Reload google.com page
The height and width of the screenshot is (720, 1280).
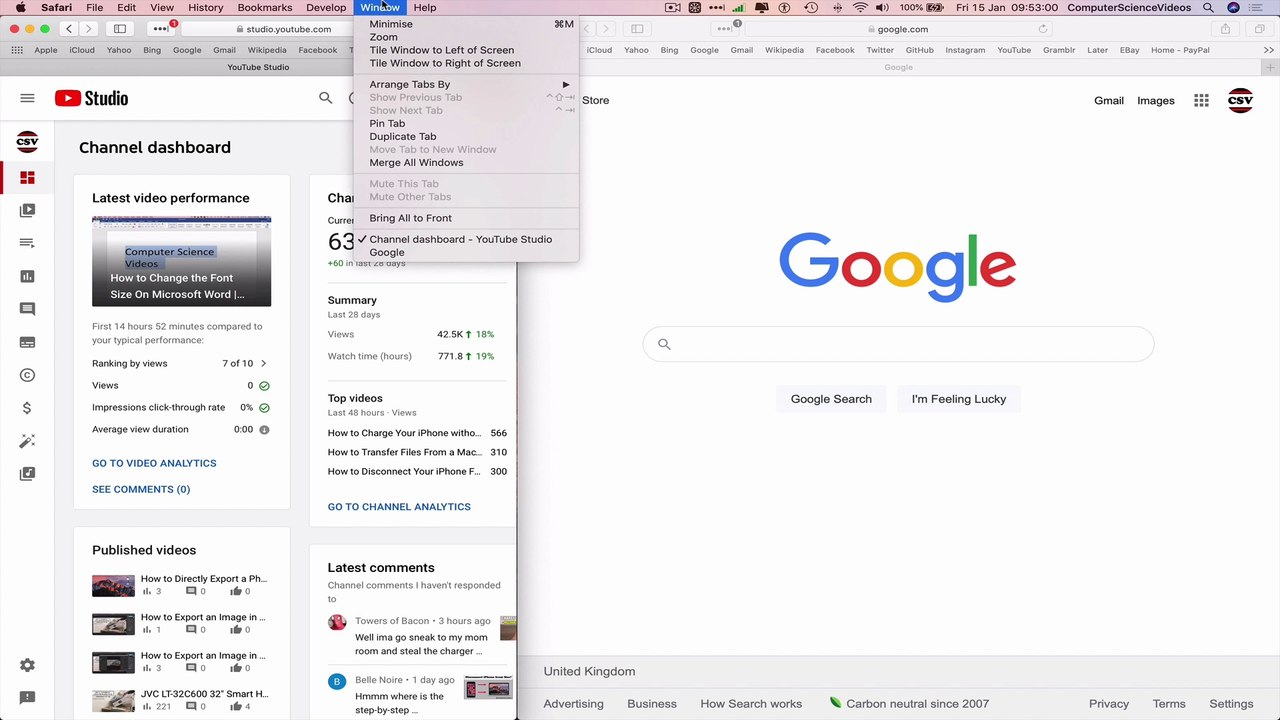pyautogui.click(x=1043, y=29)
